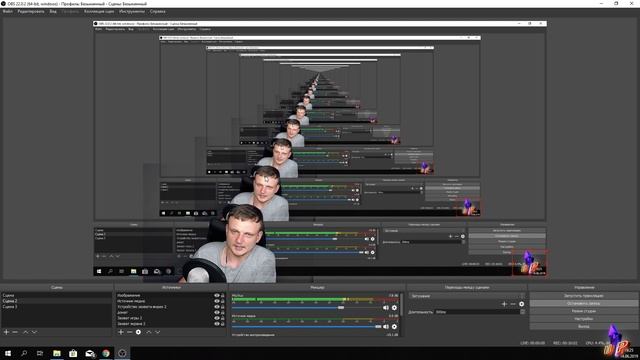
Task: Open Настройки button in controls
Action: pyautogui.click(x=584, y=319)
